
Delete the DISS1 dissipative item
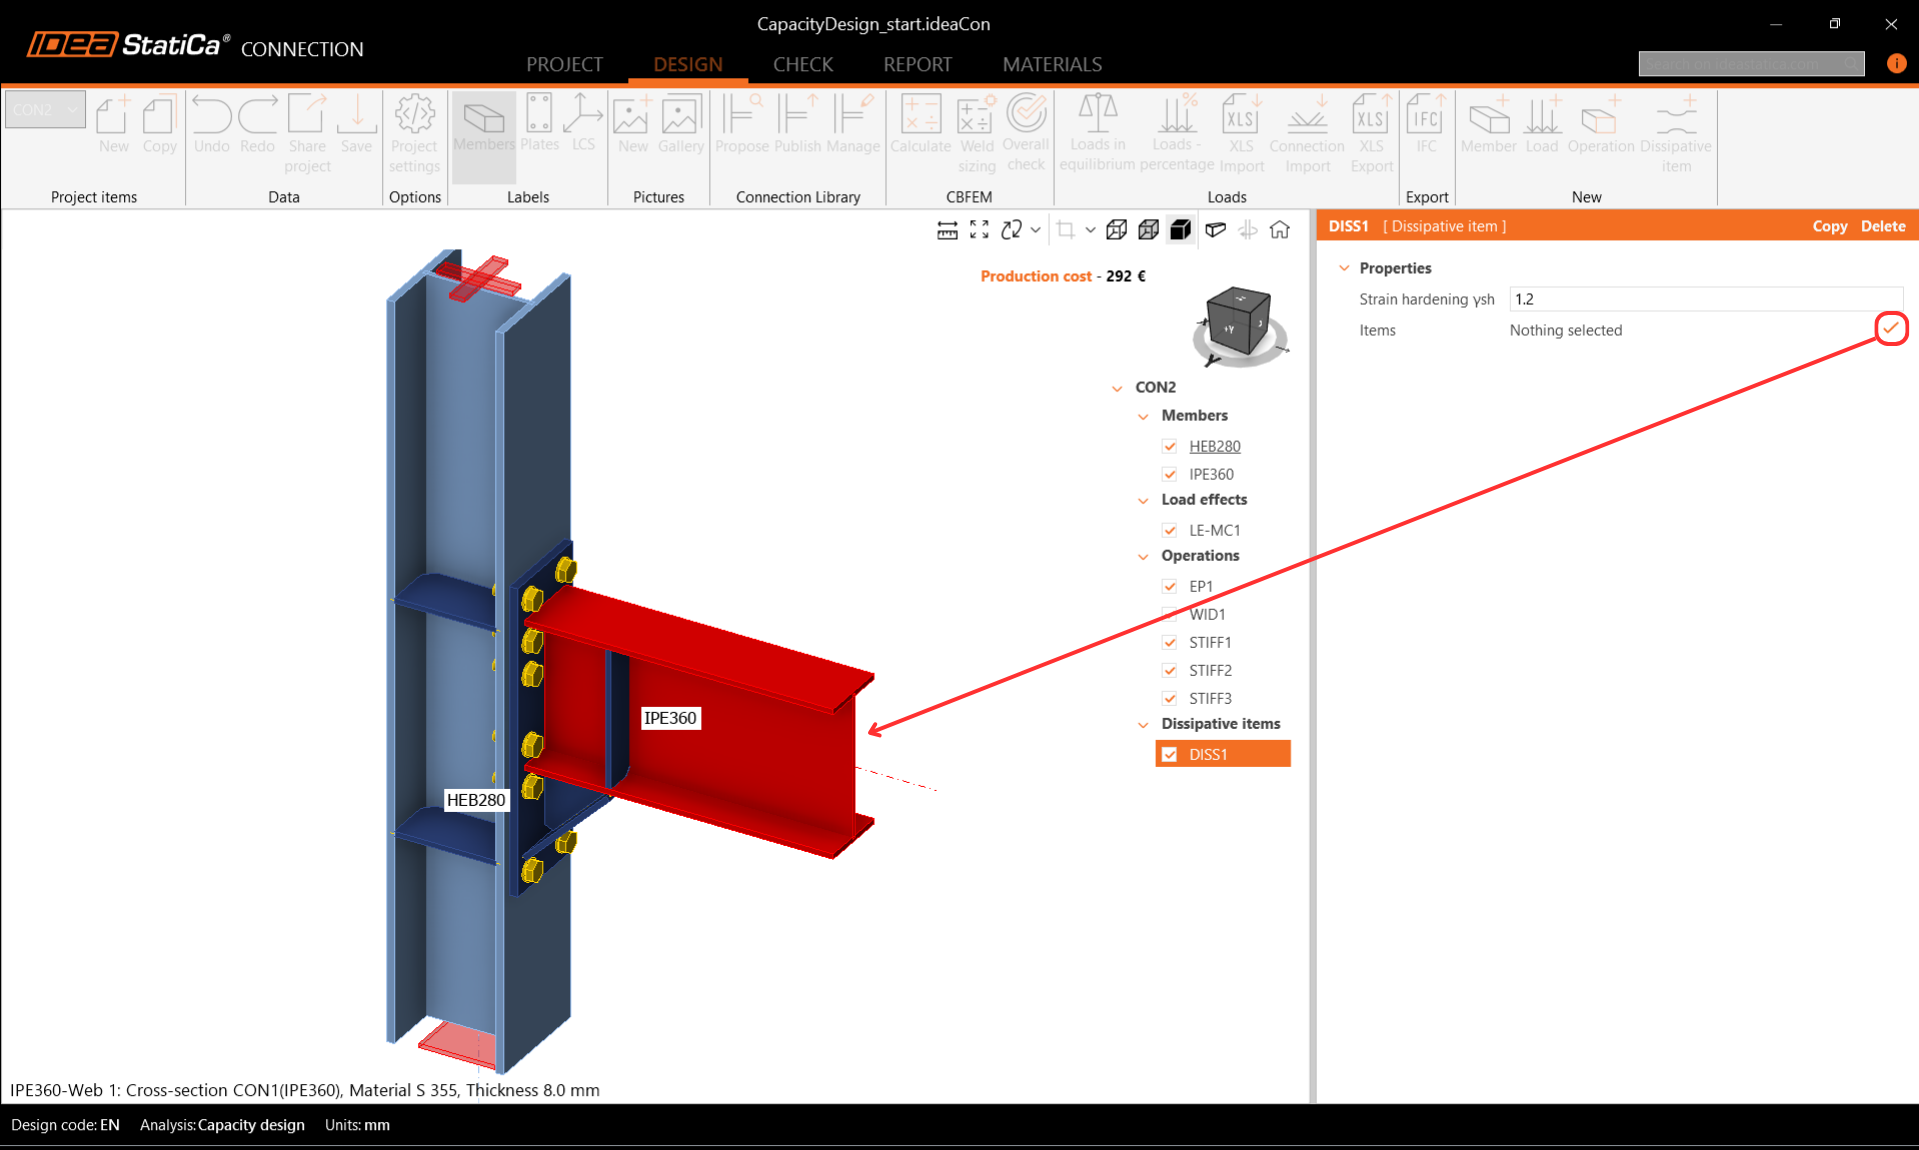tap(1882, 226)
